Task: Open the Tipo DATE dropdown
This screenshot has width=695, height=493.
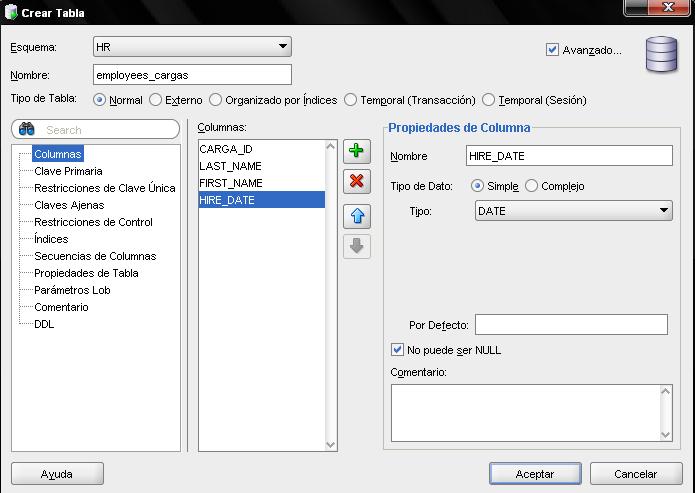Action: (x=574, y=211)
